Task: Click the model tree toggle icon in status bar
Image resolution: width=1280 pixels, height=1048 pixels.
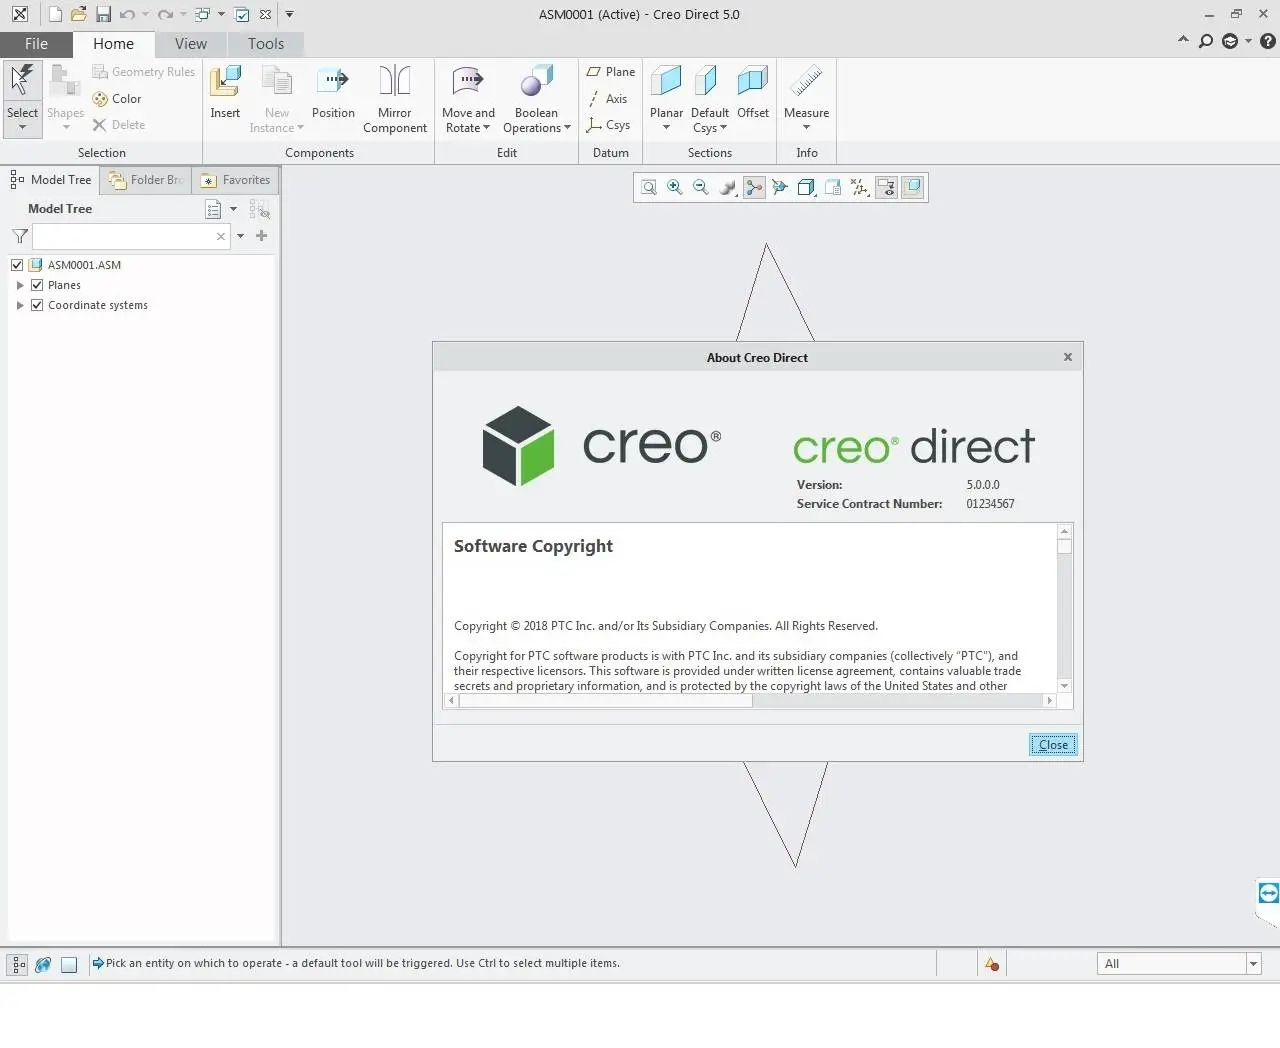Action: pos(18,965)
